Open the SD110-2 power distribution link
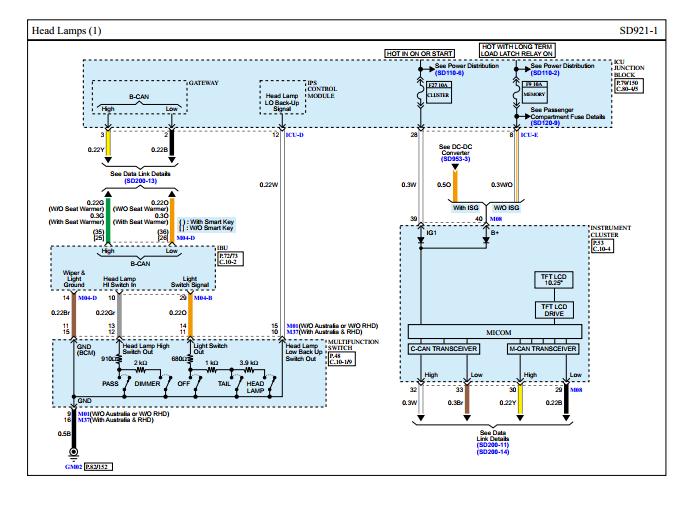The image size is (700, 505). pos(545,73)
